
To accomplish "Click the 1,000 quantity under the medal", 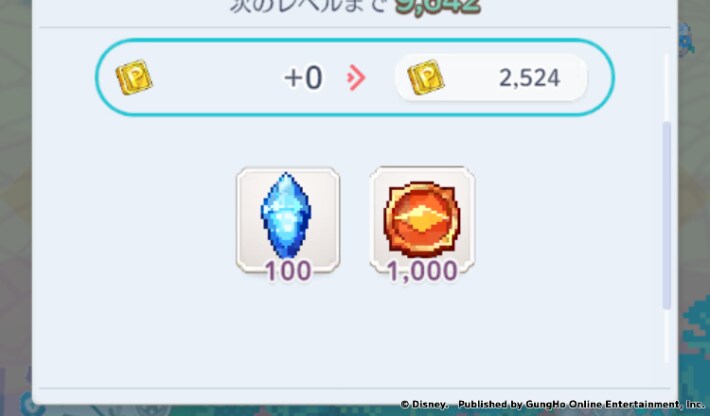I will (x=422, y=271).
